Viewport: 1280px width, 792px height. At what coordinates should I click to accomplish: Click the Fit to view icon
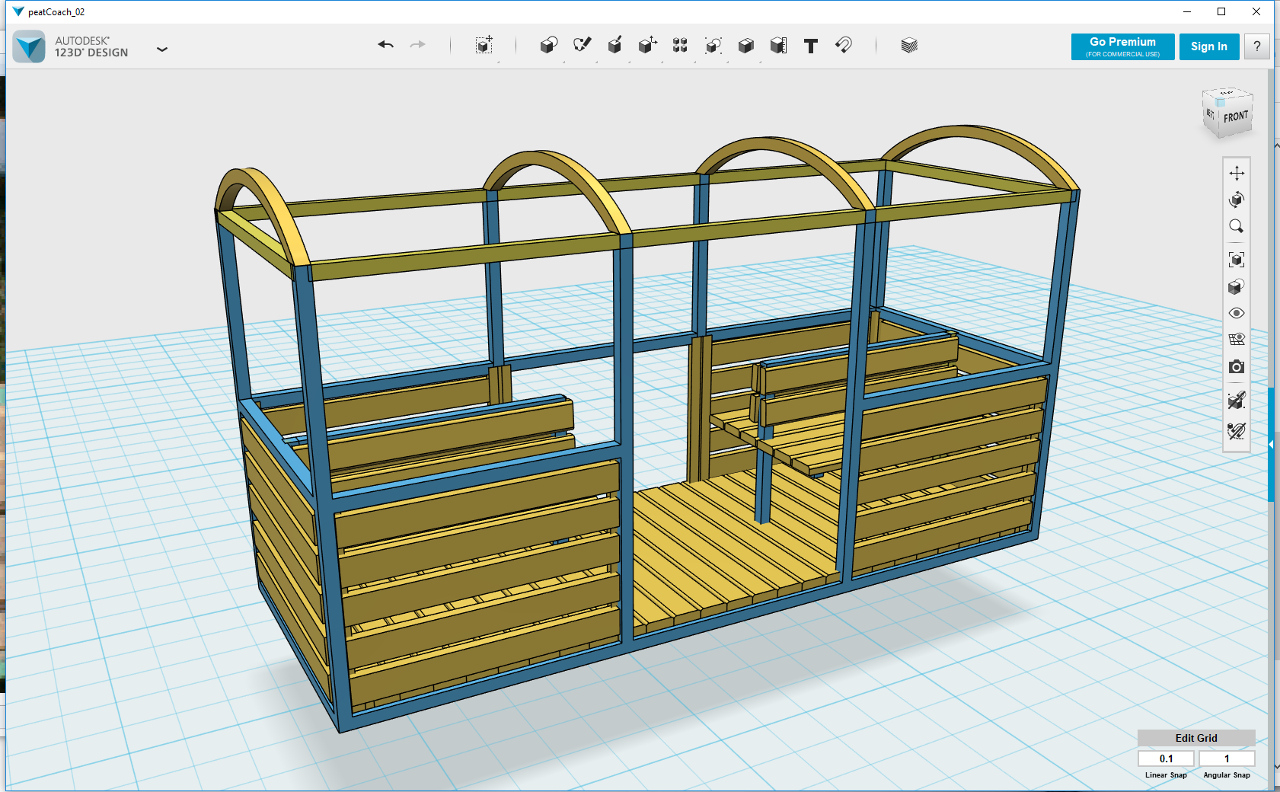pos(1237,260)
